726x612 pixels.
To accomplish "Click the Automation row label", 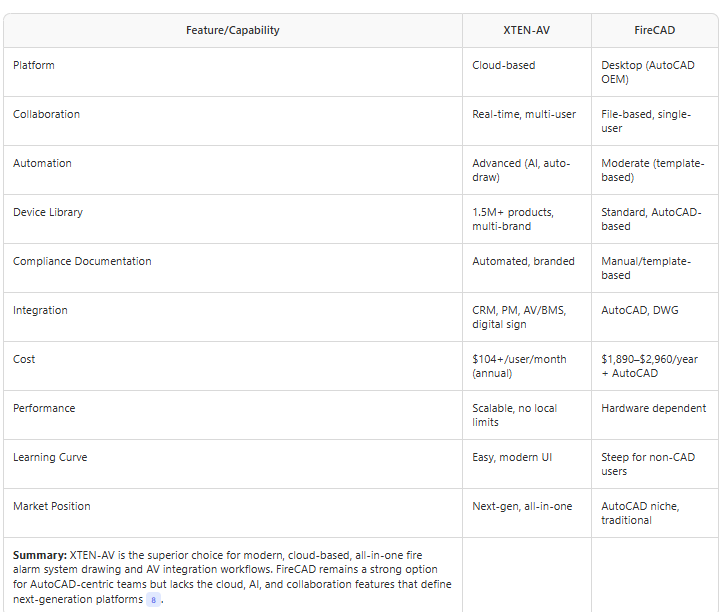I will [42, 163].
